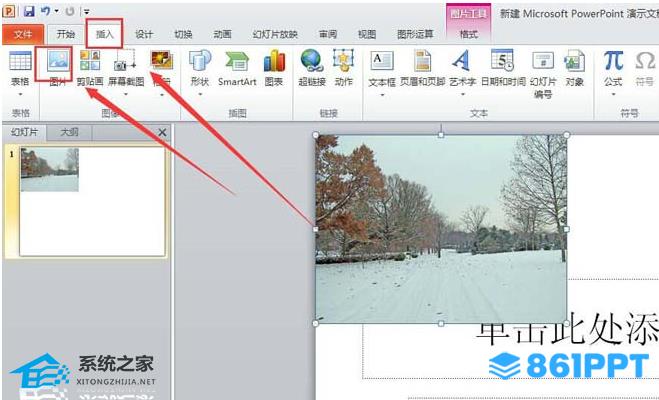
Task: Open Header and Footer (页眉和页脚)
Action: pyautogui.click(x=422, y=61)
